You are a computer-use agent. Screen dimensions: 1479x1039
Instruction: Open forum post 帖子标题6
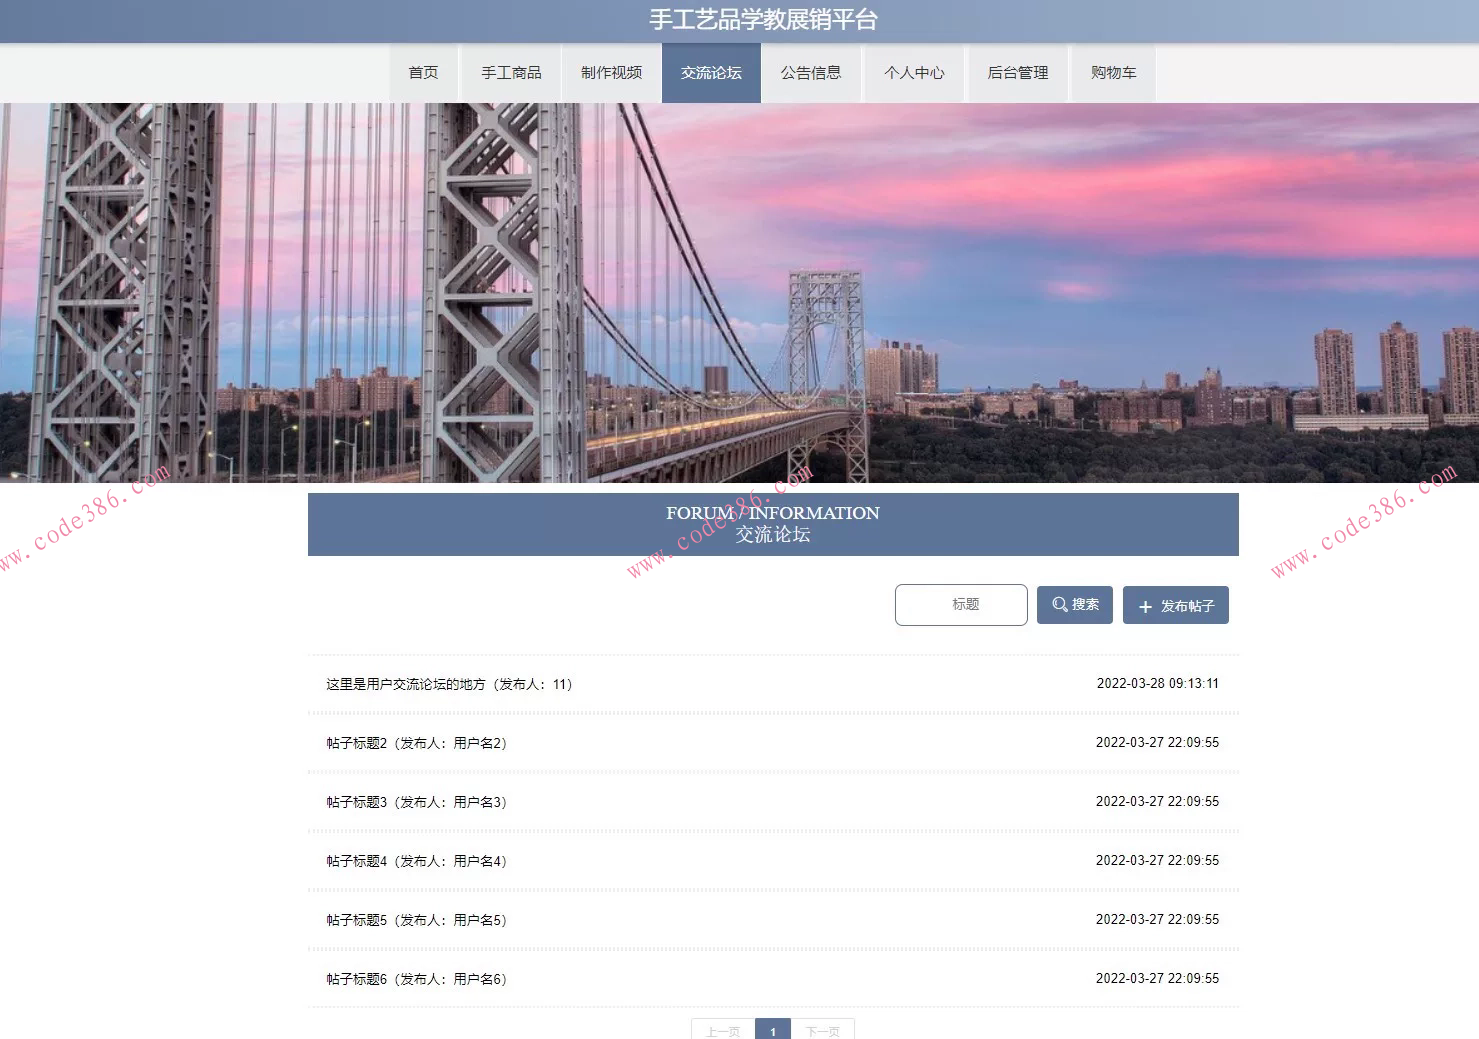416,979
